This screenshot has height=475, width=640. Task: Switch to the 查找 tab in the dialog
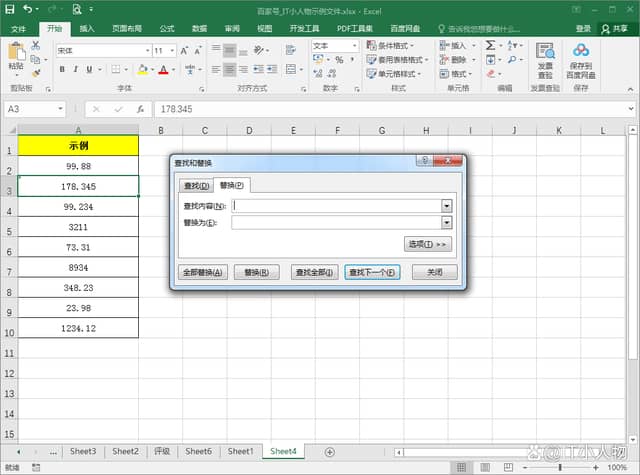195,185
